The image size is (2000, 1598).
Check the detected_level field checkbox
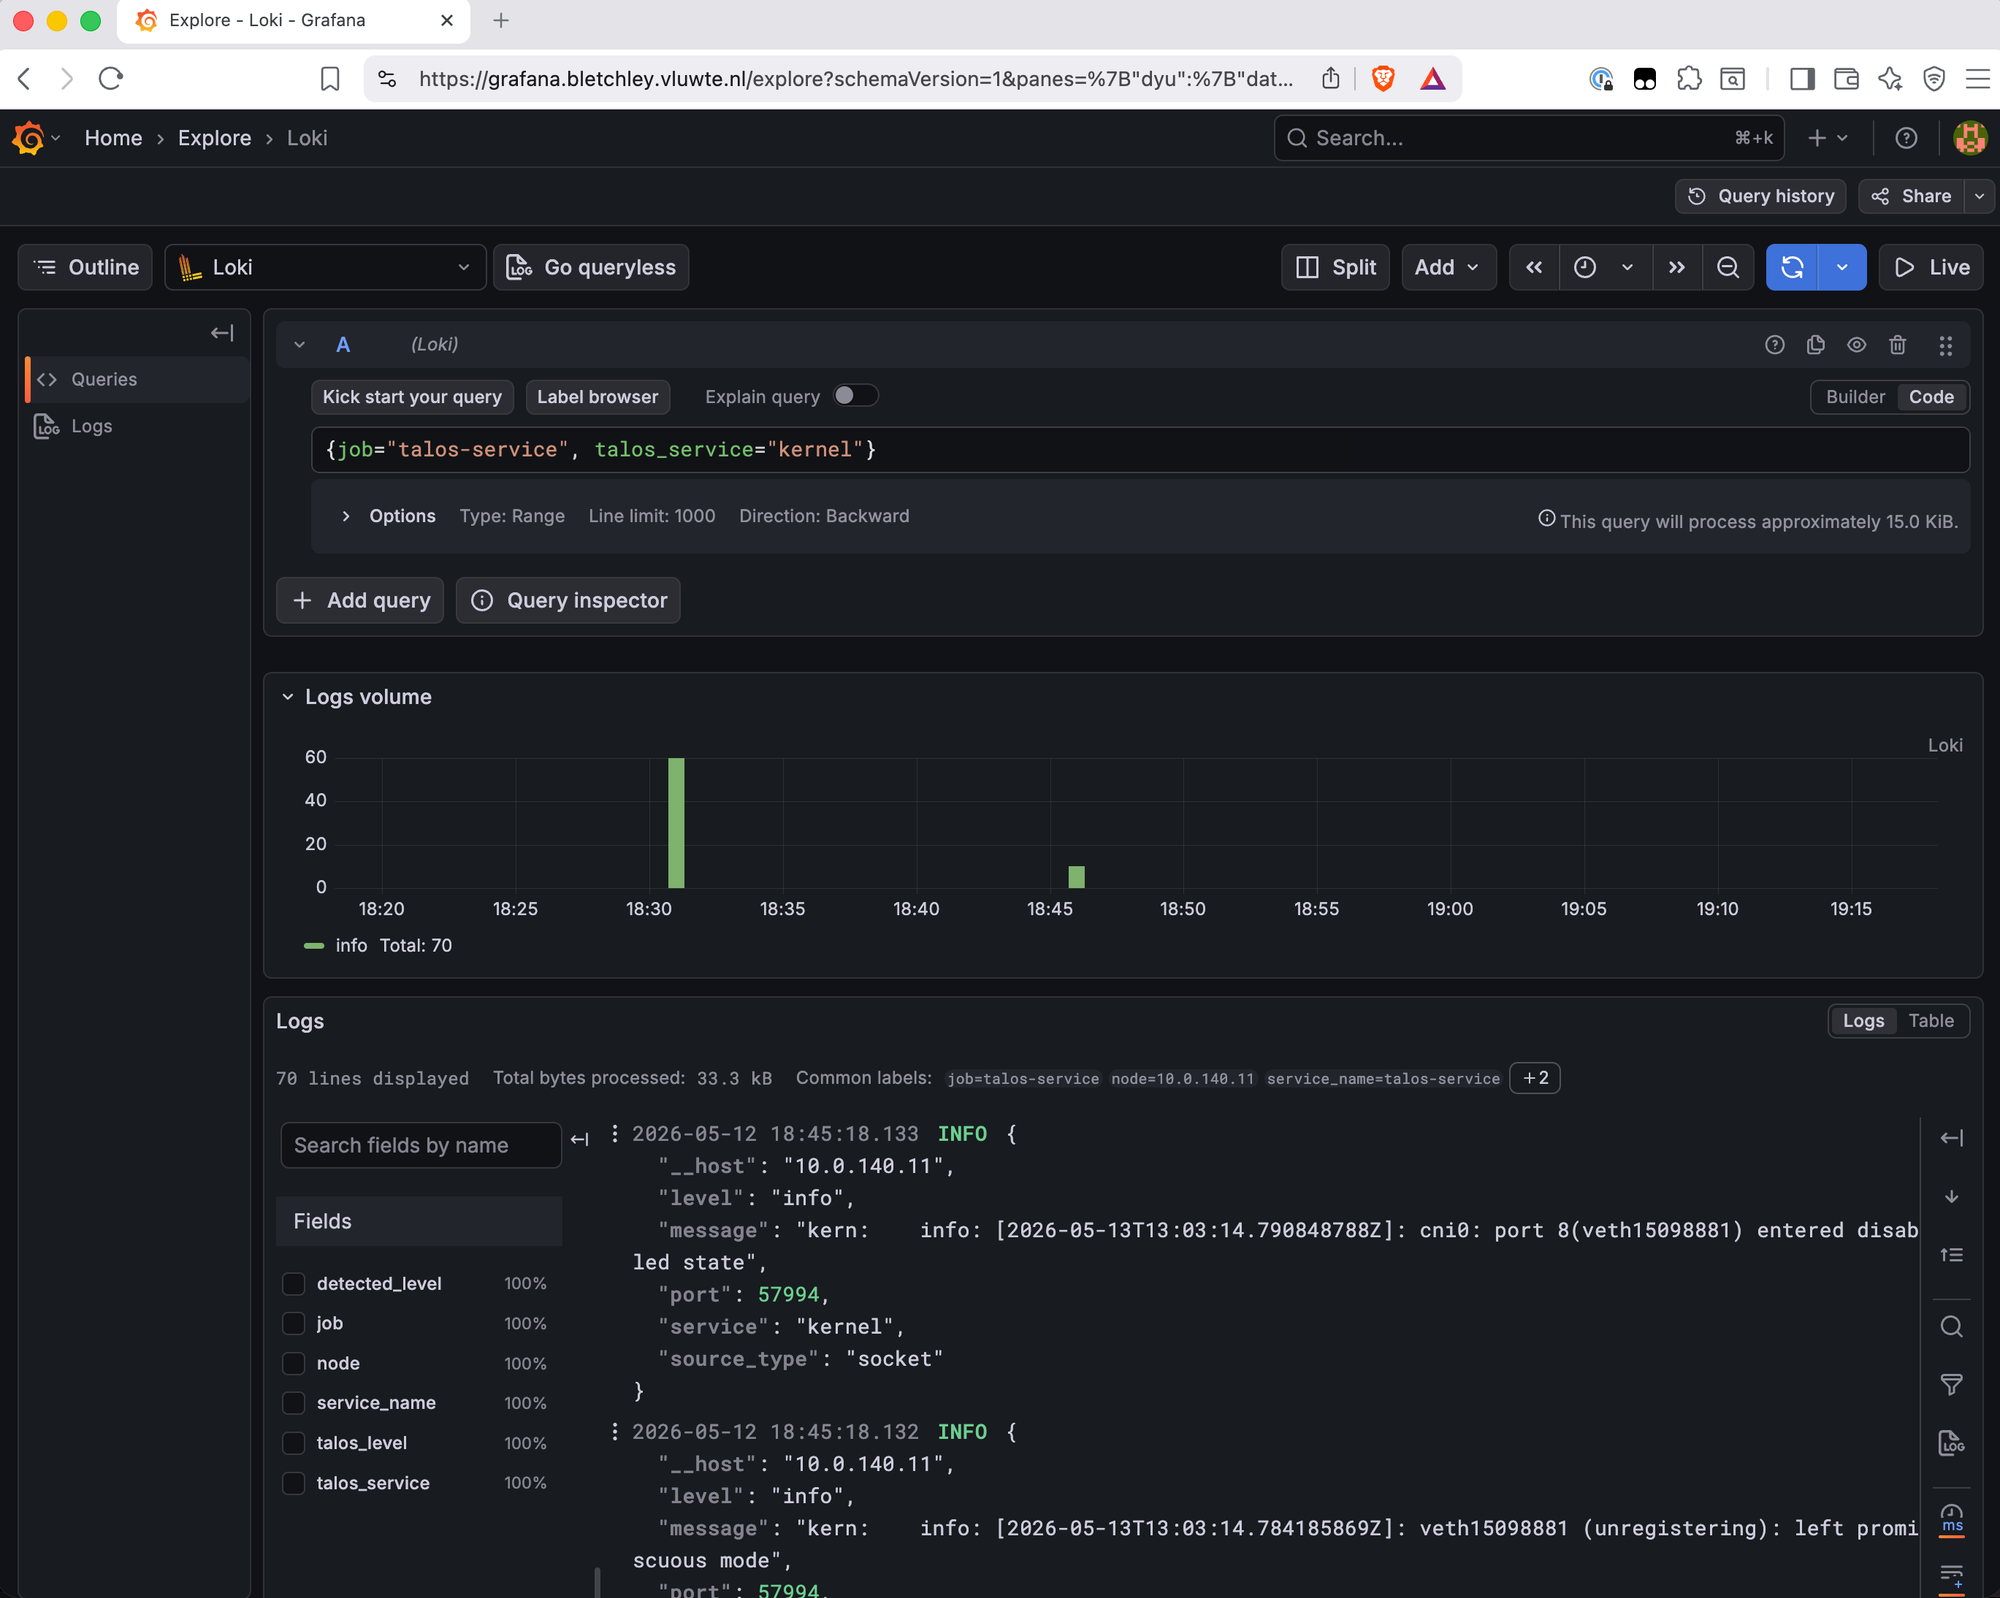click(293, 1283)
